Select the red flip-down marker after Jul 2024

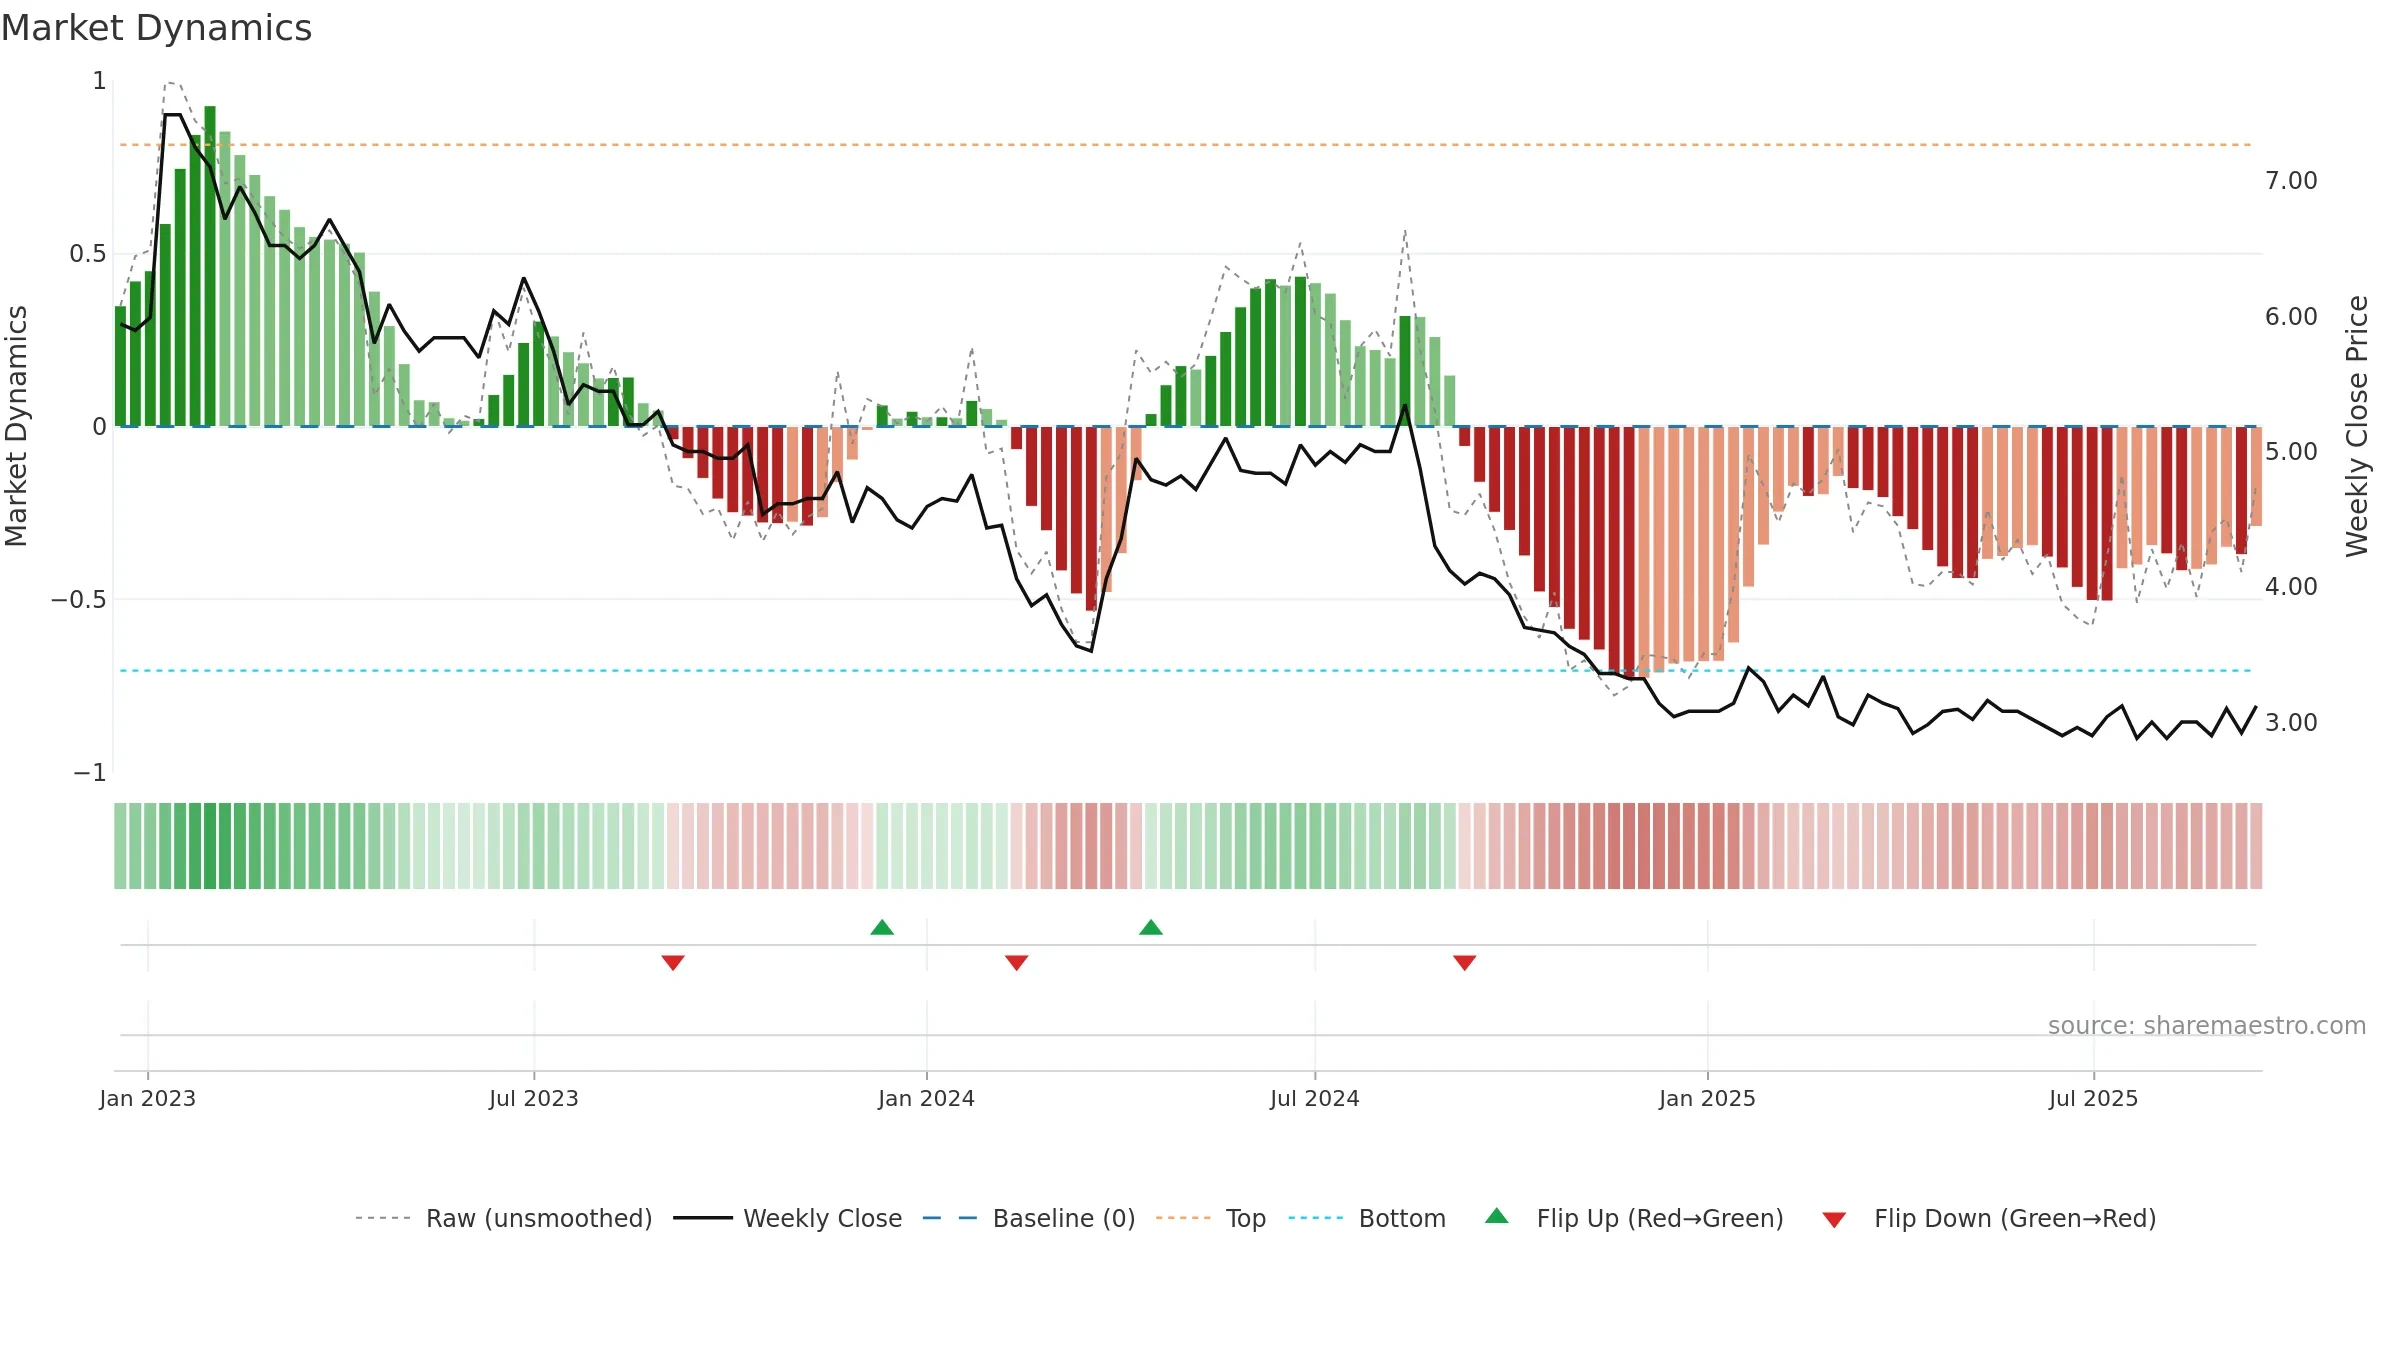1465,962
